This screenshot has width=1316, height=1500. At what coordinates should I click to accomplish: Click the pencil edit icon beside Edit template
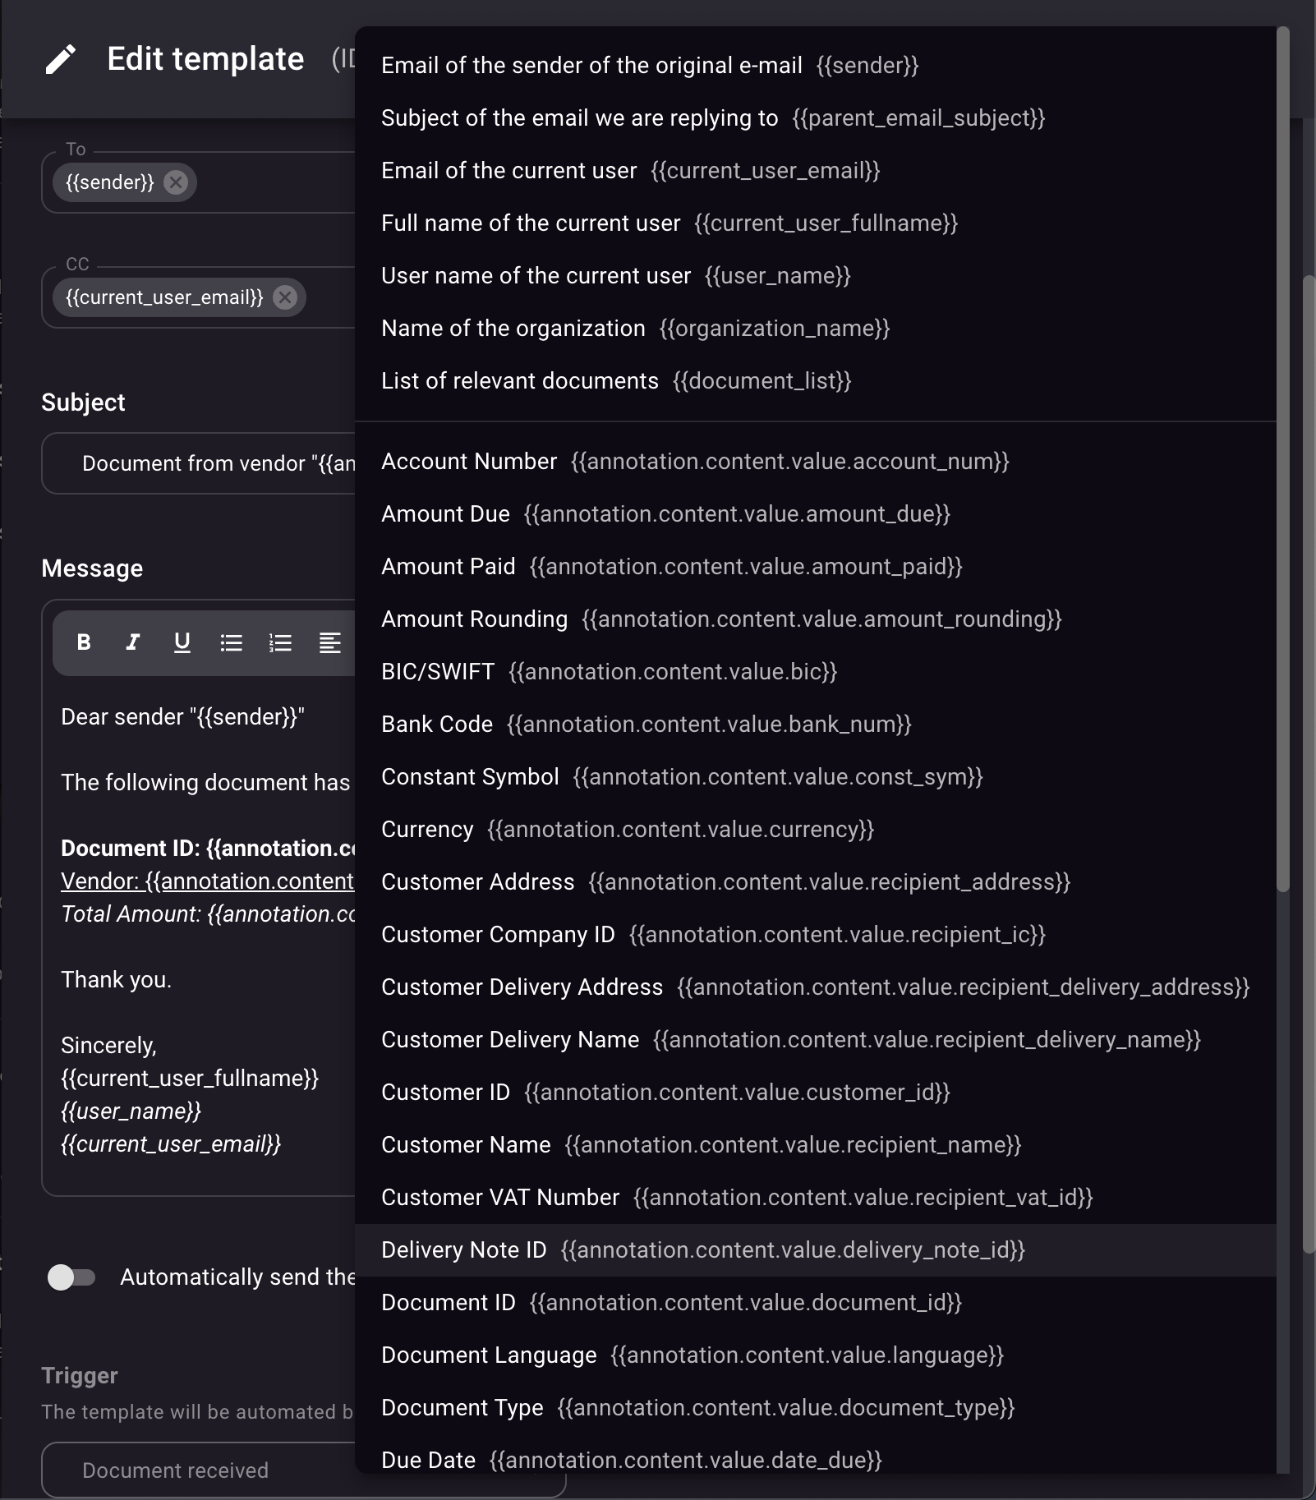pos(60,60)
